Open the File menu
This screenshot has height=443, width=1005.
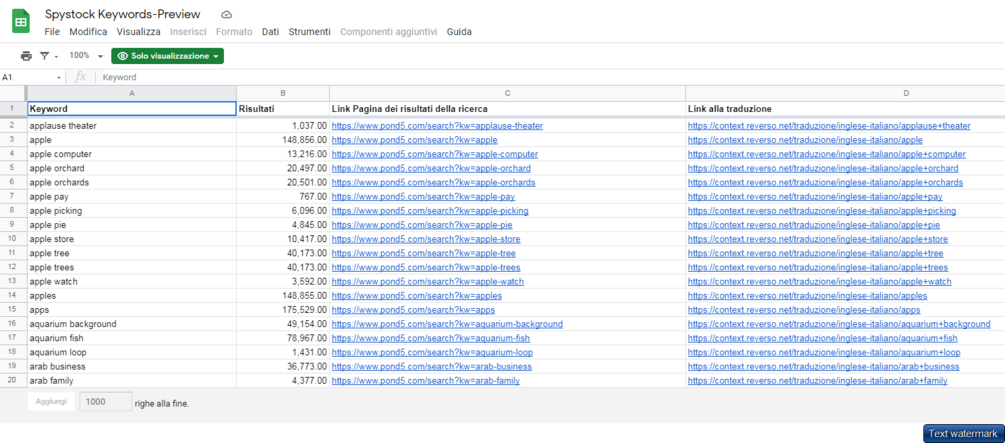pyautogui.click(x=53, y=31)
